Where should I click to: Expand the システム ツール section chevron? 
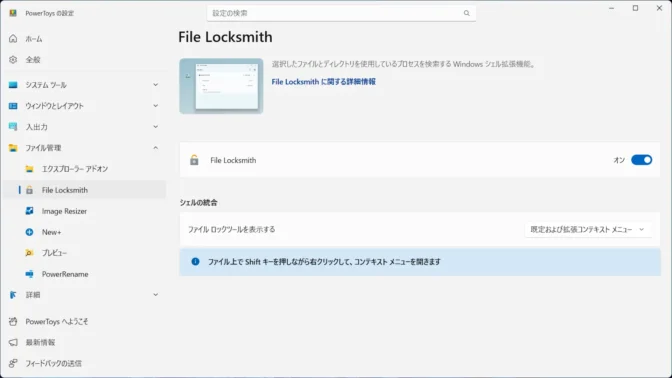156,85
